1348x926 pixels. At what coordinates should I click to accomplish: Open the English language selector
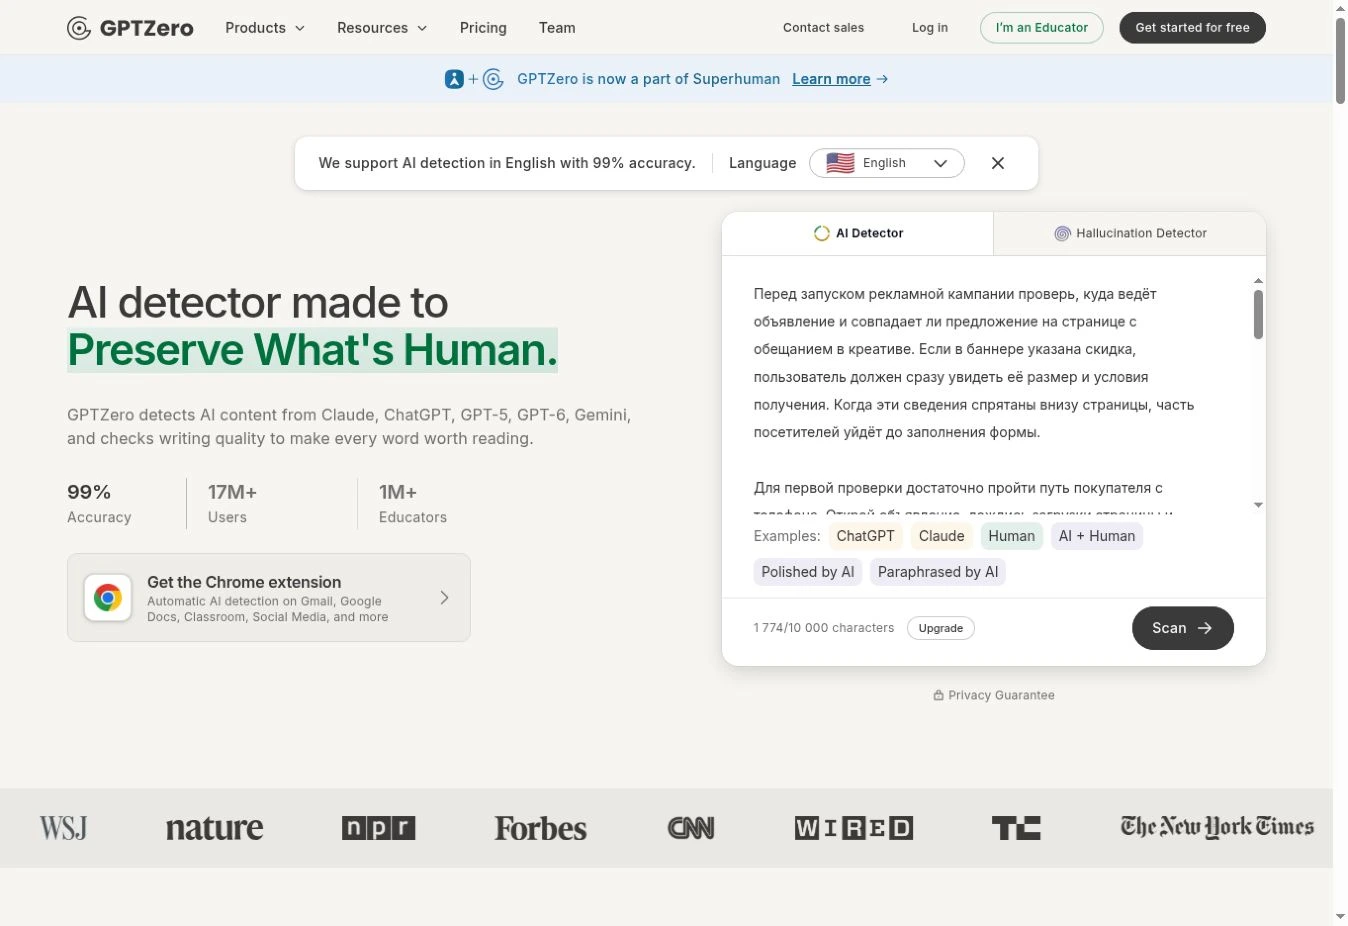pos(887,163)
